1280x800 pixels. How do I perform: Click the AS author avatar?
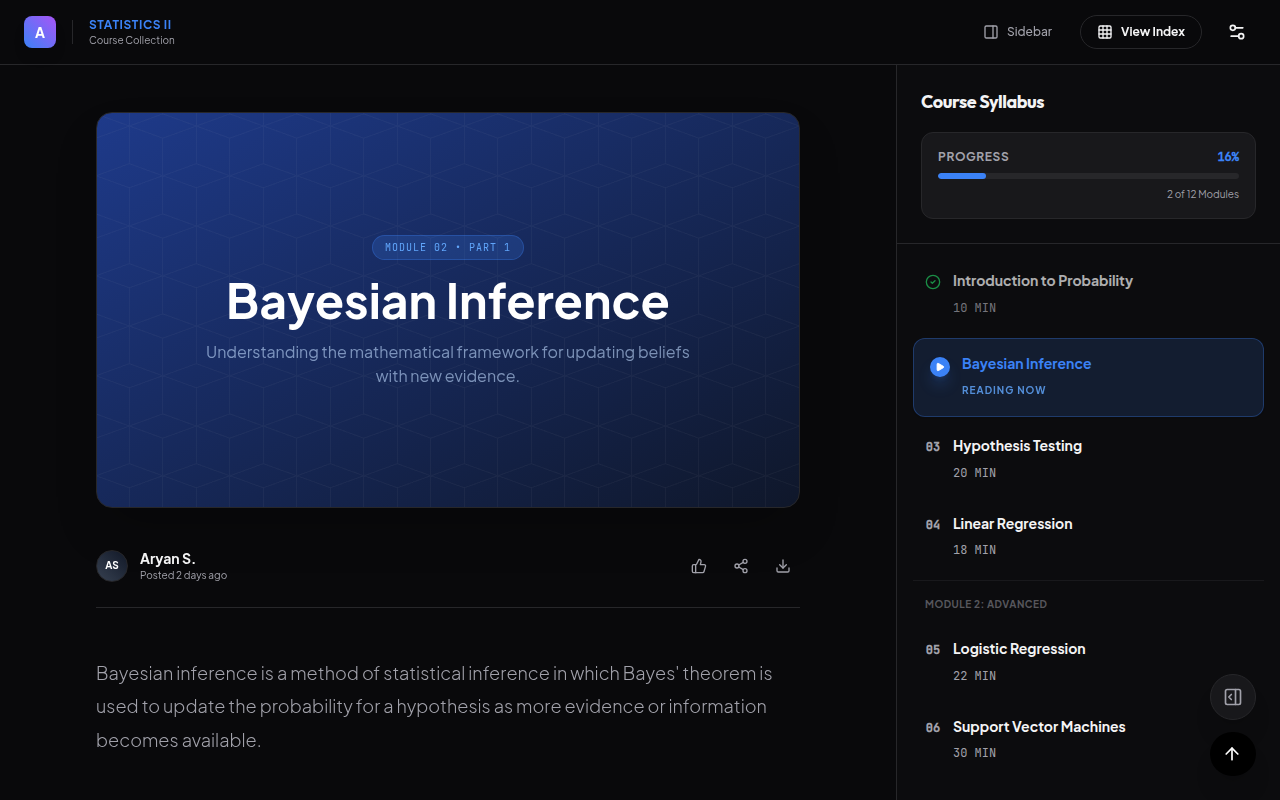coord(112,566)
